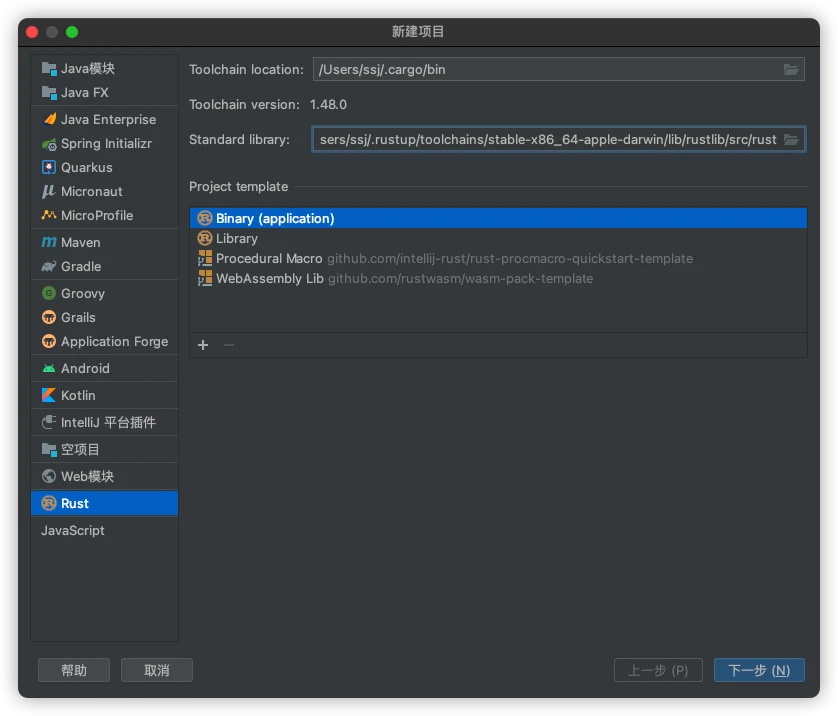Select the Quarkus icon
The image size is (838, 716).
point(49,168)
